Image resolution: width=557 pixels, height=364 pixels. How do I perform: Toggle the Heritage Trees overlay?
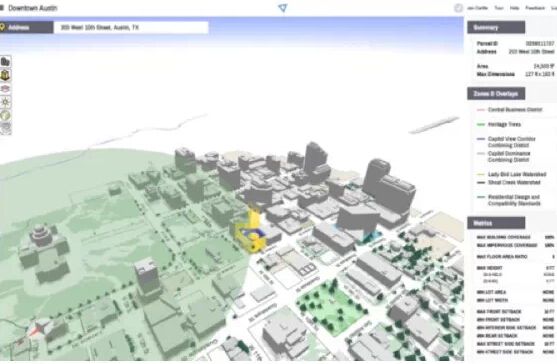pos(504,124)
